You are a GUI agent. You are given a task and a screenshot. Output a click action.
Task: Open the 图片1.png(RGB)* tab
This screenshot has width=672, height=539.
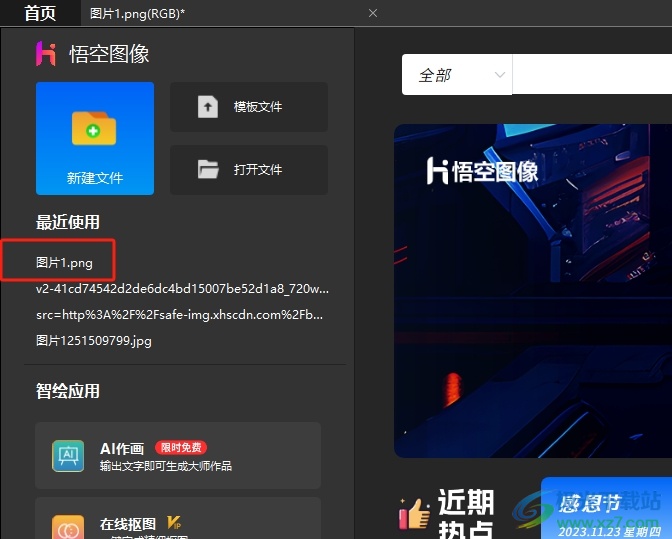coord(137,14)
